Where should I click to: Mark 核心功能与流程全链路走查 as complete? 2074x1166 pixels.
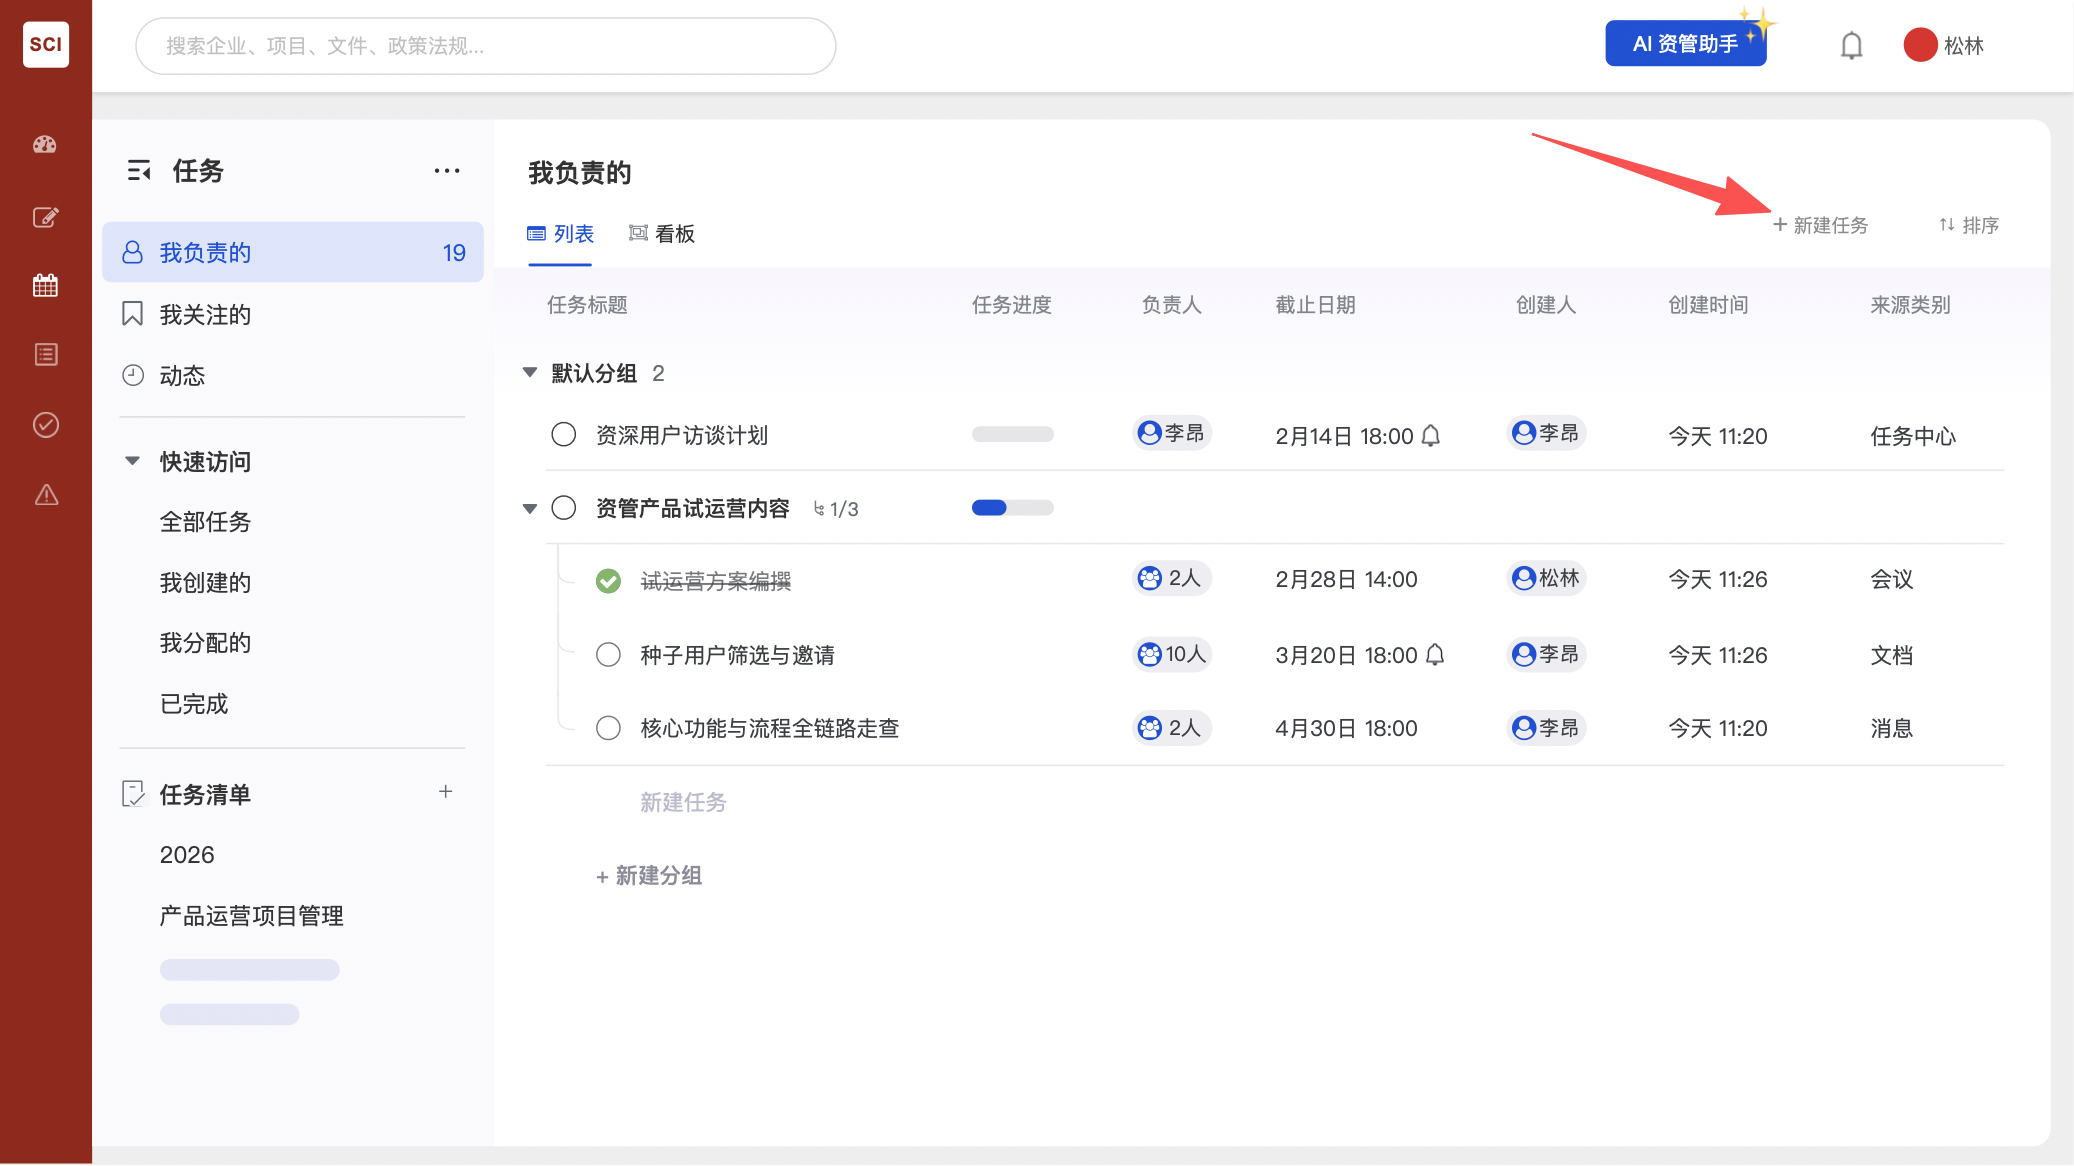point(608,728)
